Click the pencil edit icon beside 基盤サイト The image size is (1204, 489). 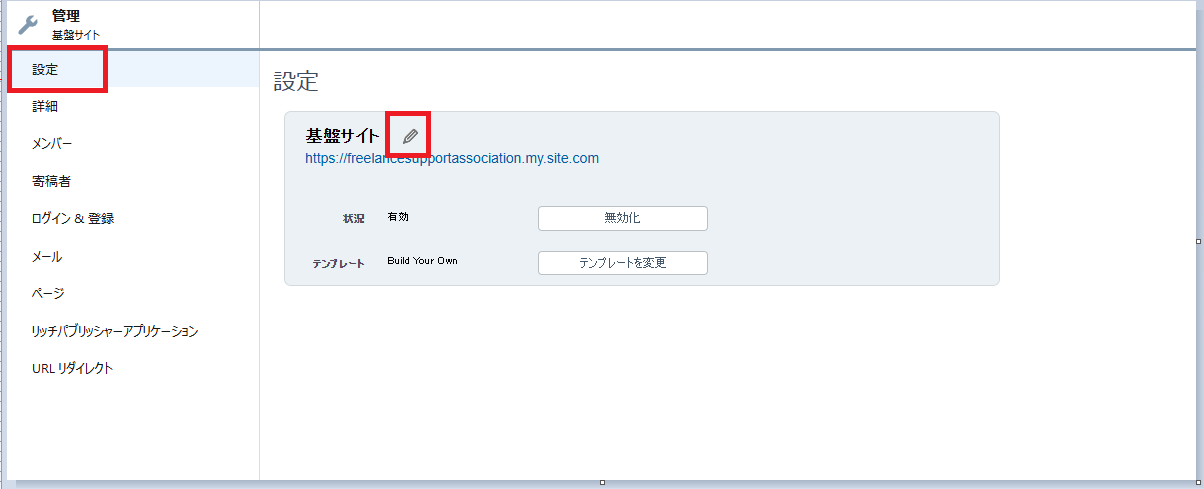(409, 136)
